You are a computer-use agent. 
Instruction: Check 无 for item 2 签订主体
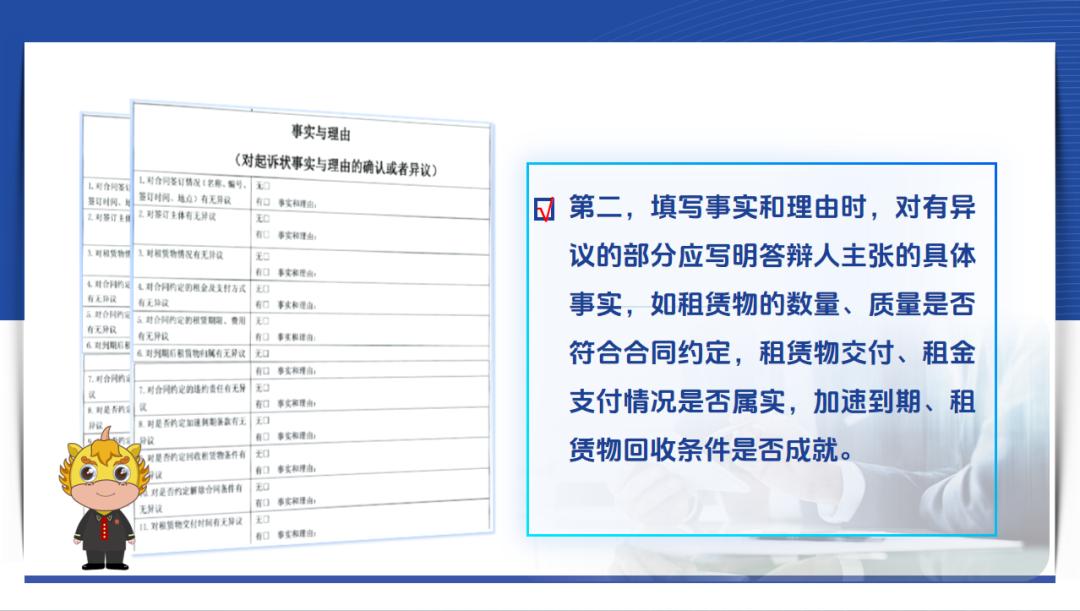(265, 219)
